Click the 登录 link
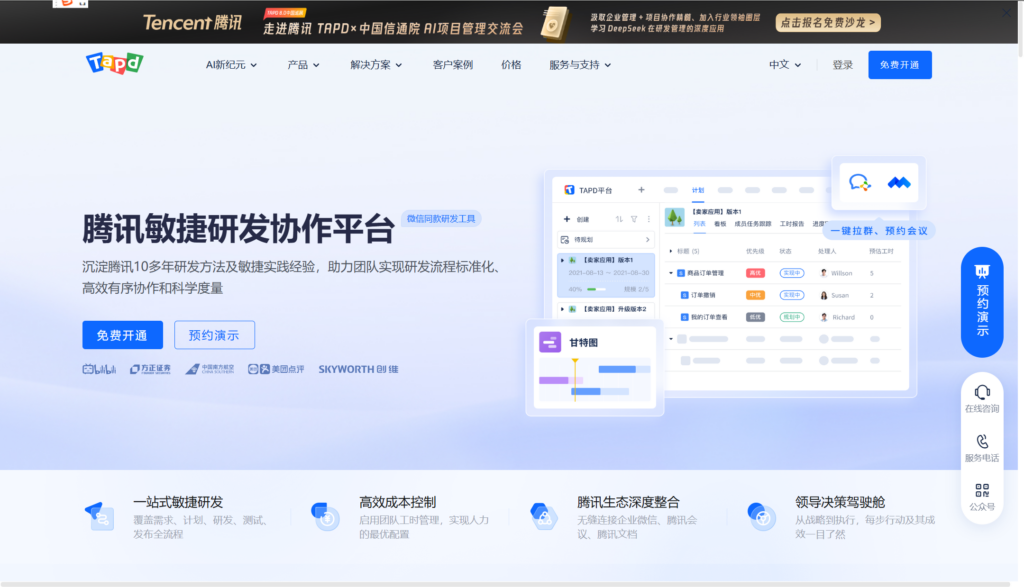1024x587 pixels. click(842, 65)
